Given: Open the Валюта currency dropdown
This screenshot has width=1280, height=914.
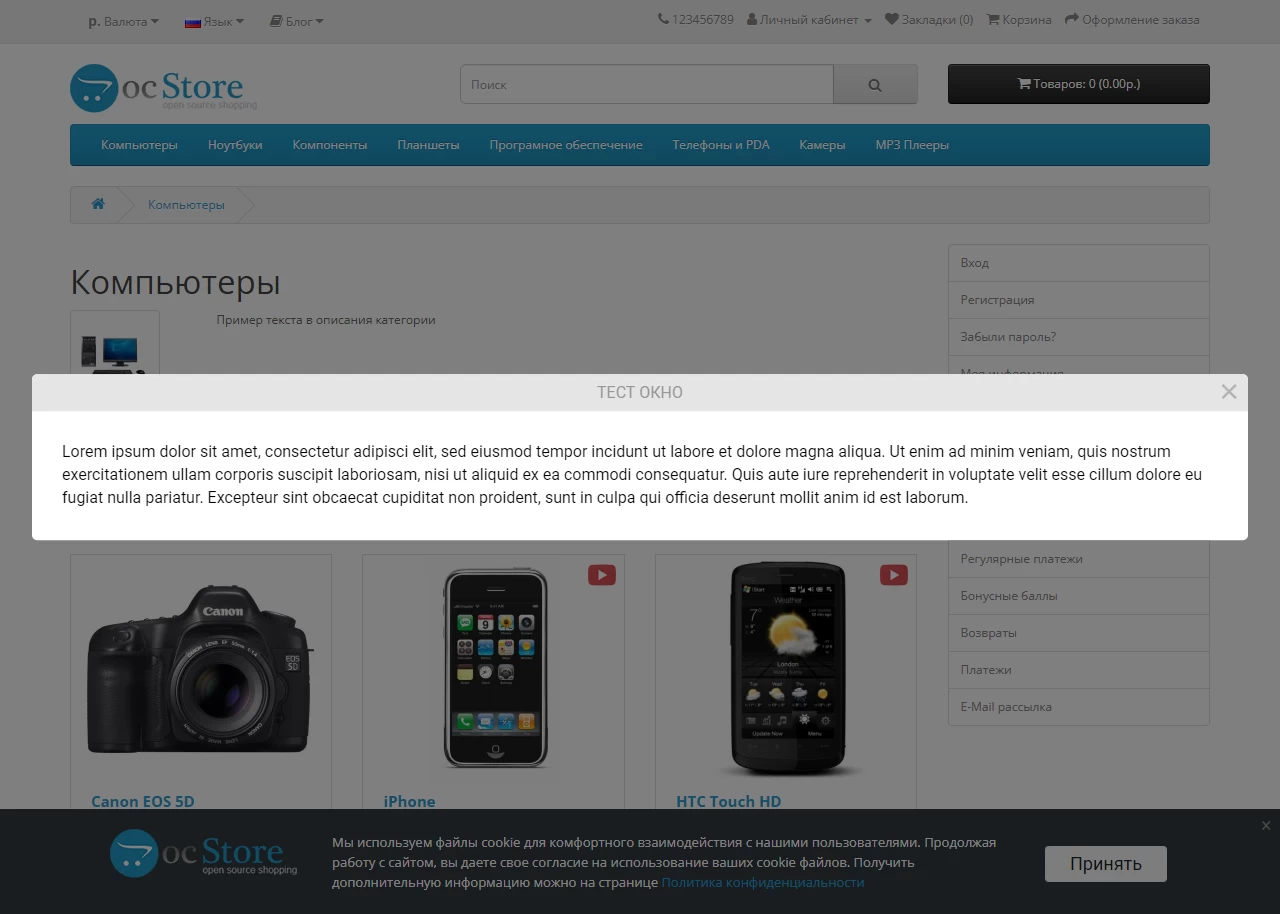Looking at the screenshot, I should pos(123,21).
